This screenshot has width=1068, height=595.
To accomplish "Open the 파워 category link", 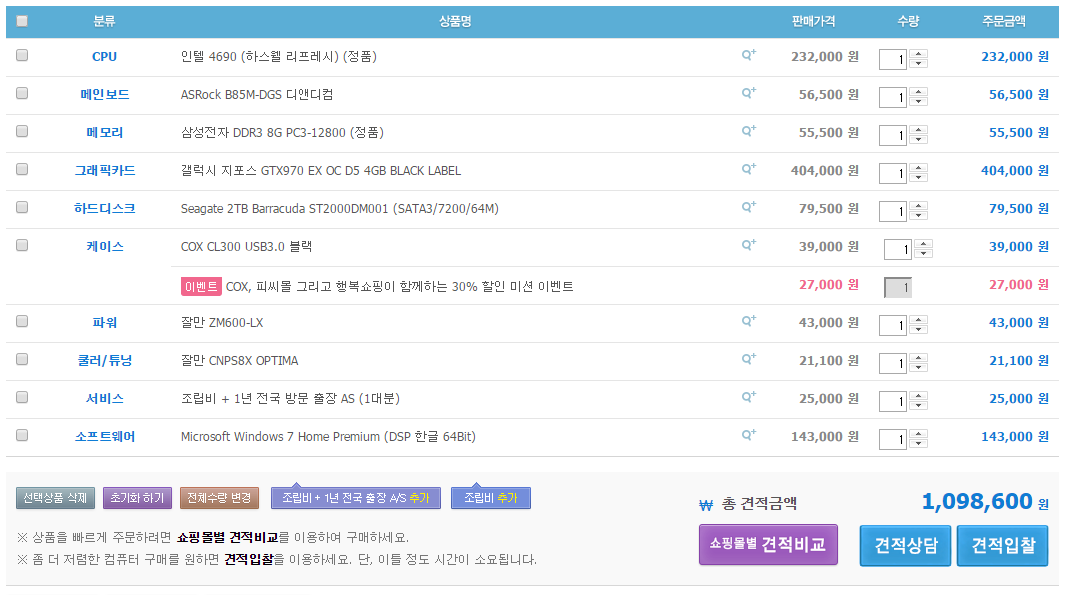I will (104, 323).
